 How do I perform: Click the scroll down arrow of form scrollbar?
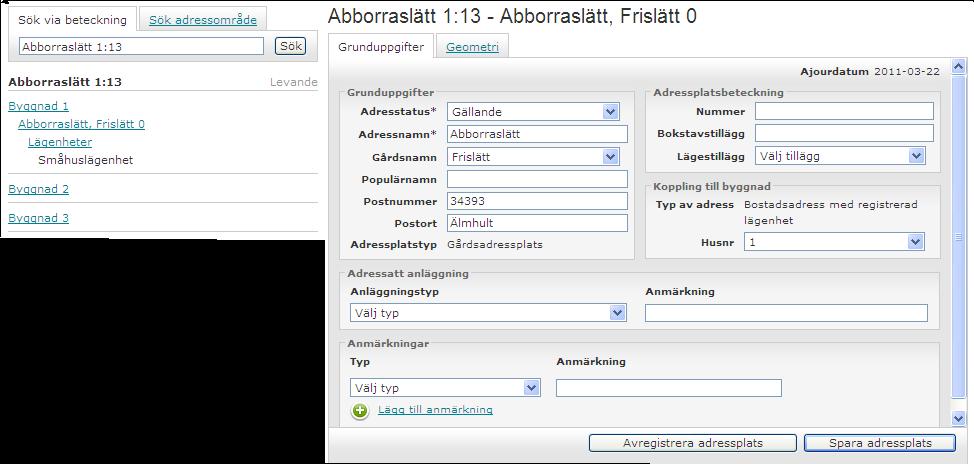[x=958, y=419]
